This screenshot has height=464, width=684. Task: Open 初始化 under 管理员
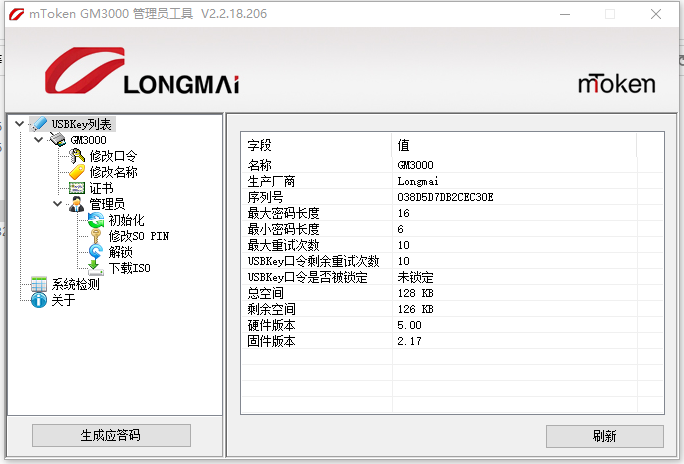coord(127,220)
